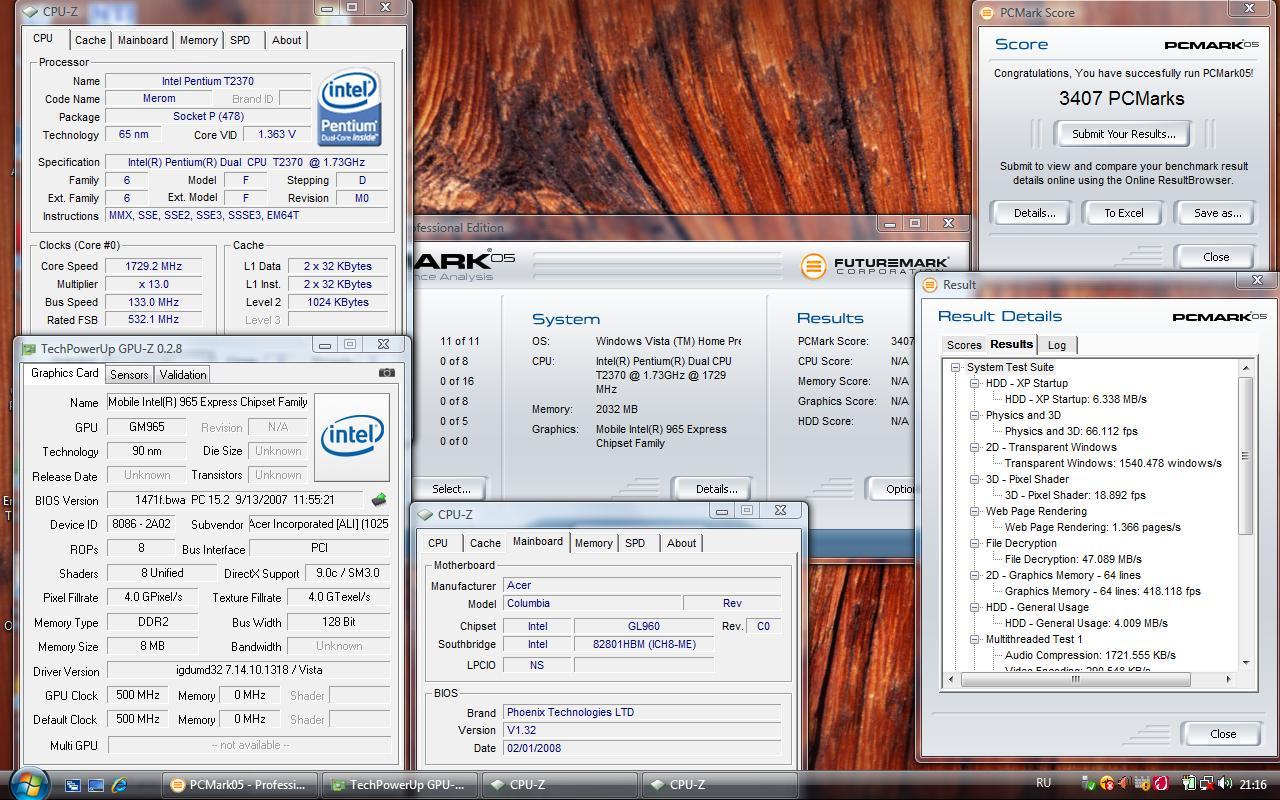The width and height of the screenshot is (1280, 800).
Task: Switch to Validation tab in GPU-Z
Action: [x=183, y=375]
